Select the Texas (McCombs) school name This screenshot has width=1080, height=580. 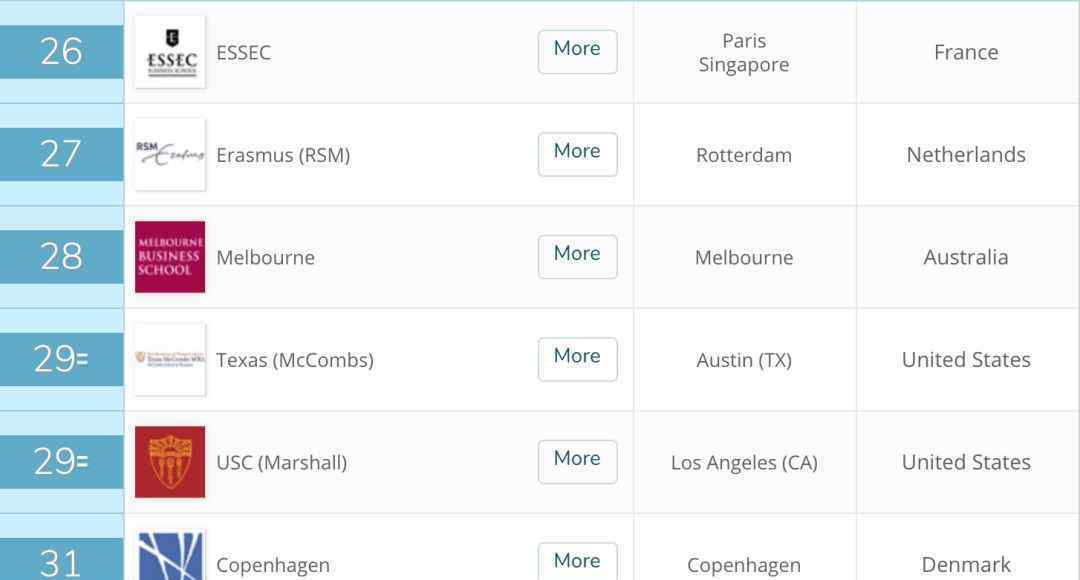click(x=295, y=360)
